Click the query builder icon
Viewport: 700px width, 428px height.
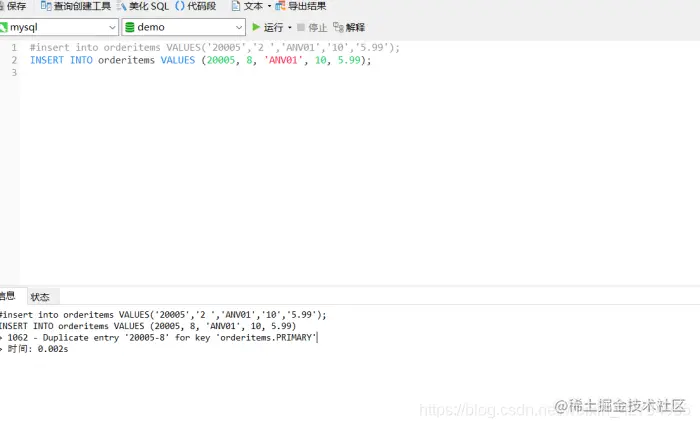pyautogui.click(x=46, y=6)
